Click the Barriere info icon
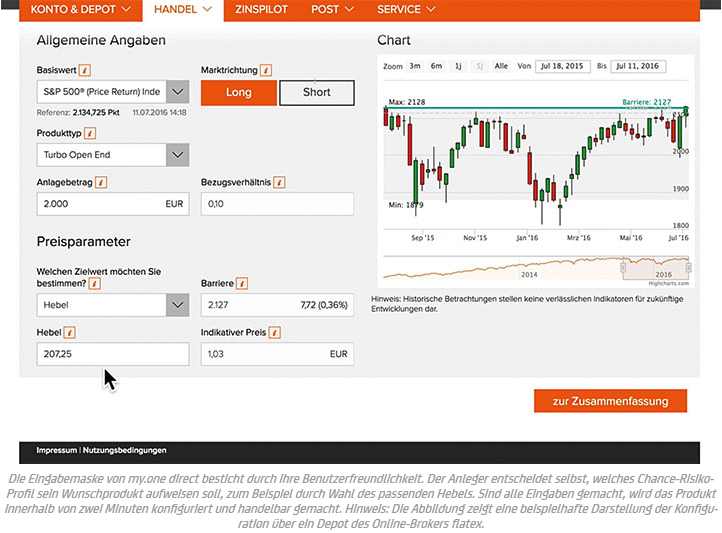The image size is (722, 533). [x=244, y=283]
